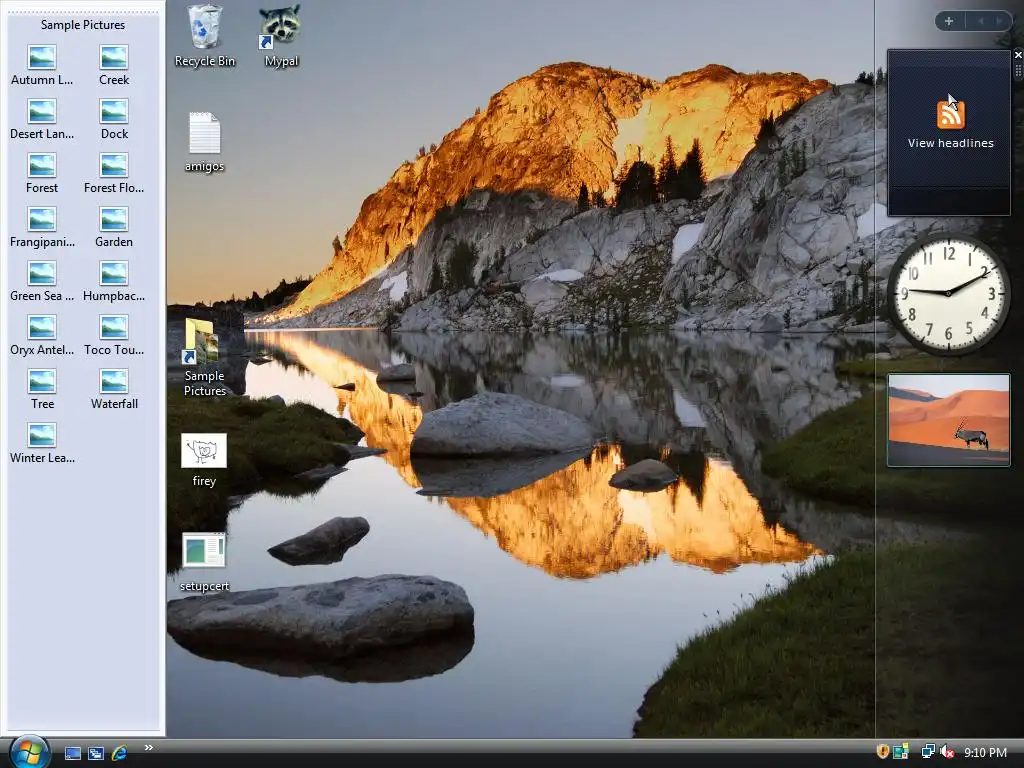Click the analog clock gadget
Image resolution: width=1024 pixels, height=768 pixels.
948,295
